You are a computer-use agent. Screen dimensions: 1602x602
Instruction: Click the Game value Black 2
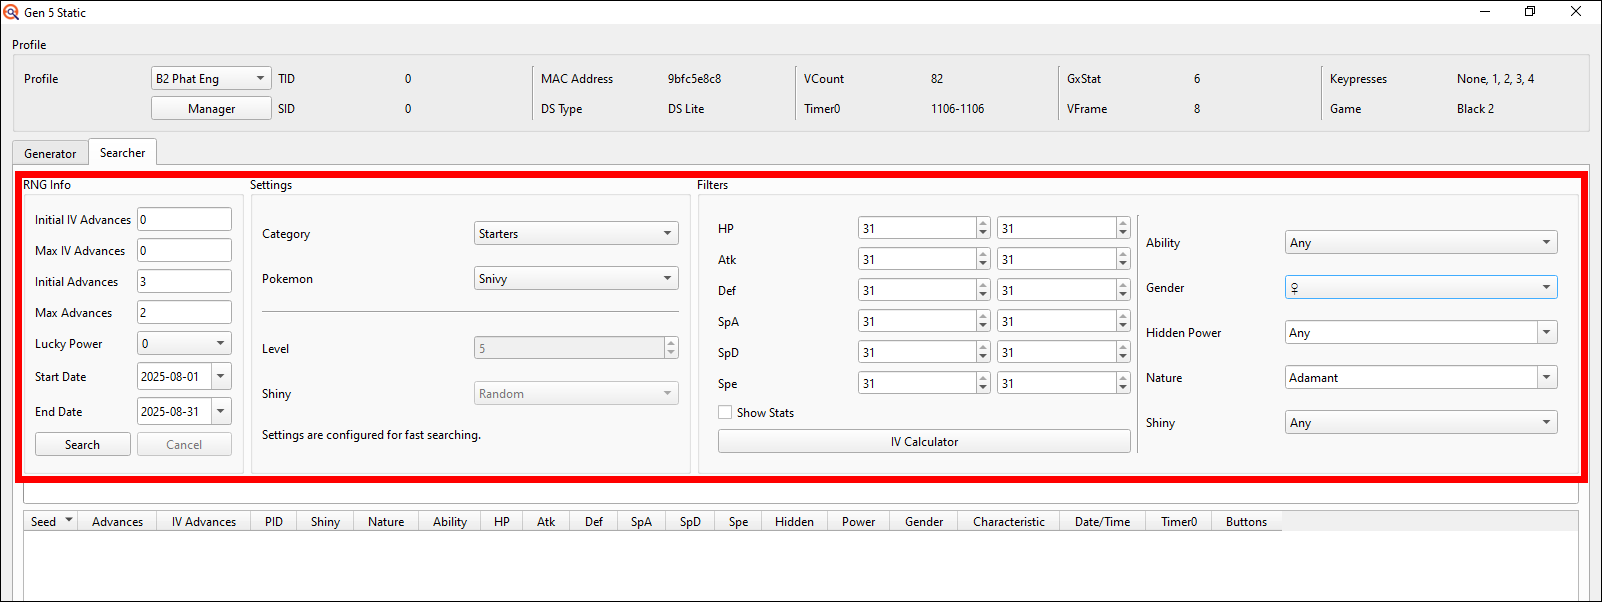tap(1475, 108)
